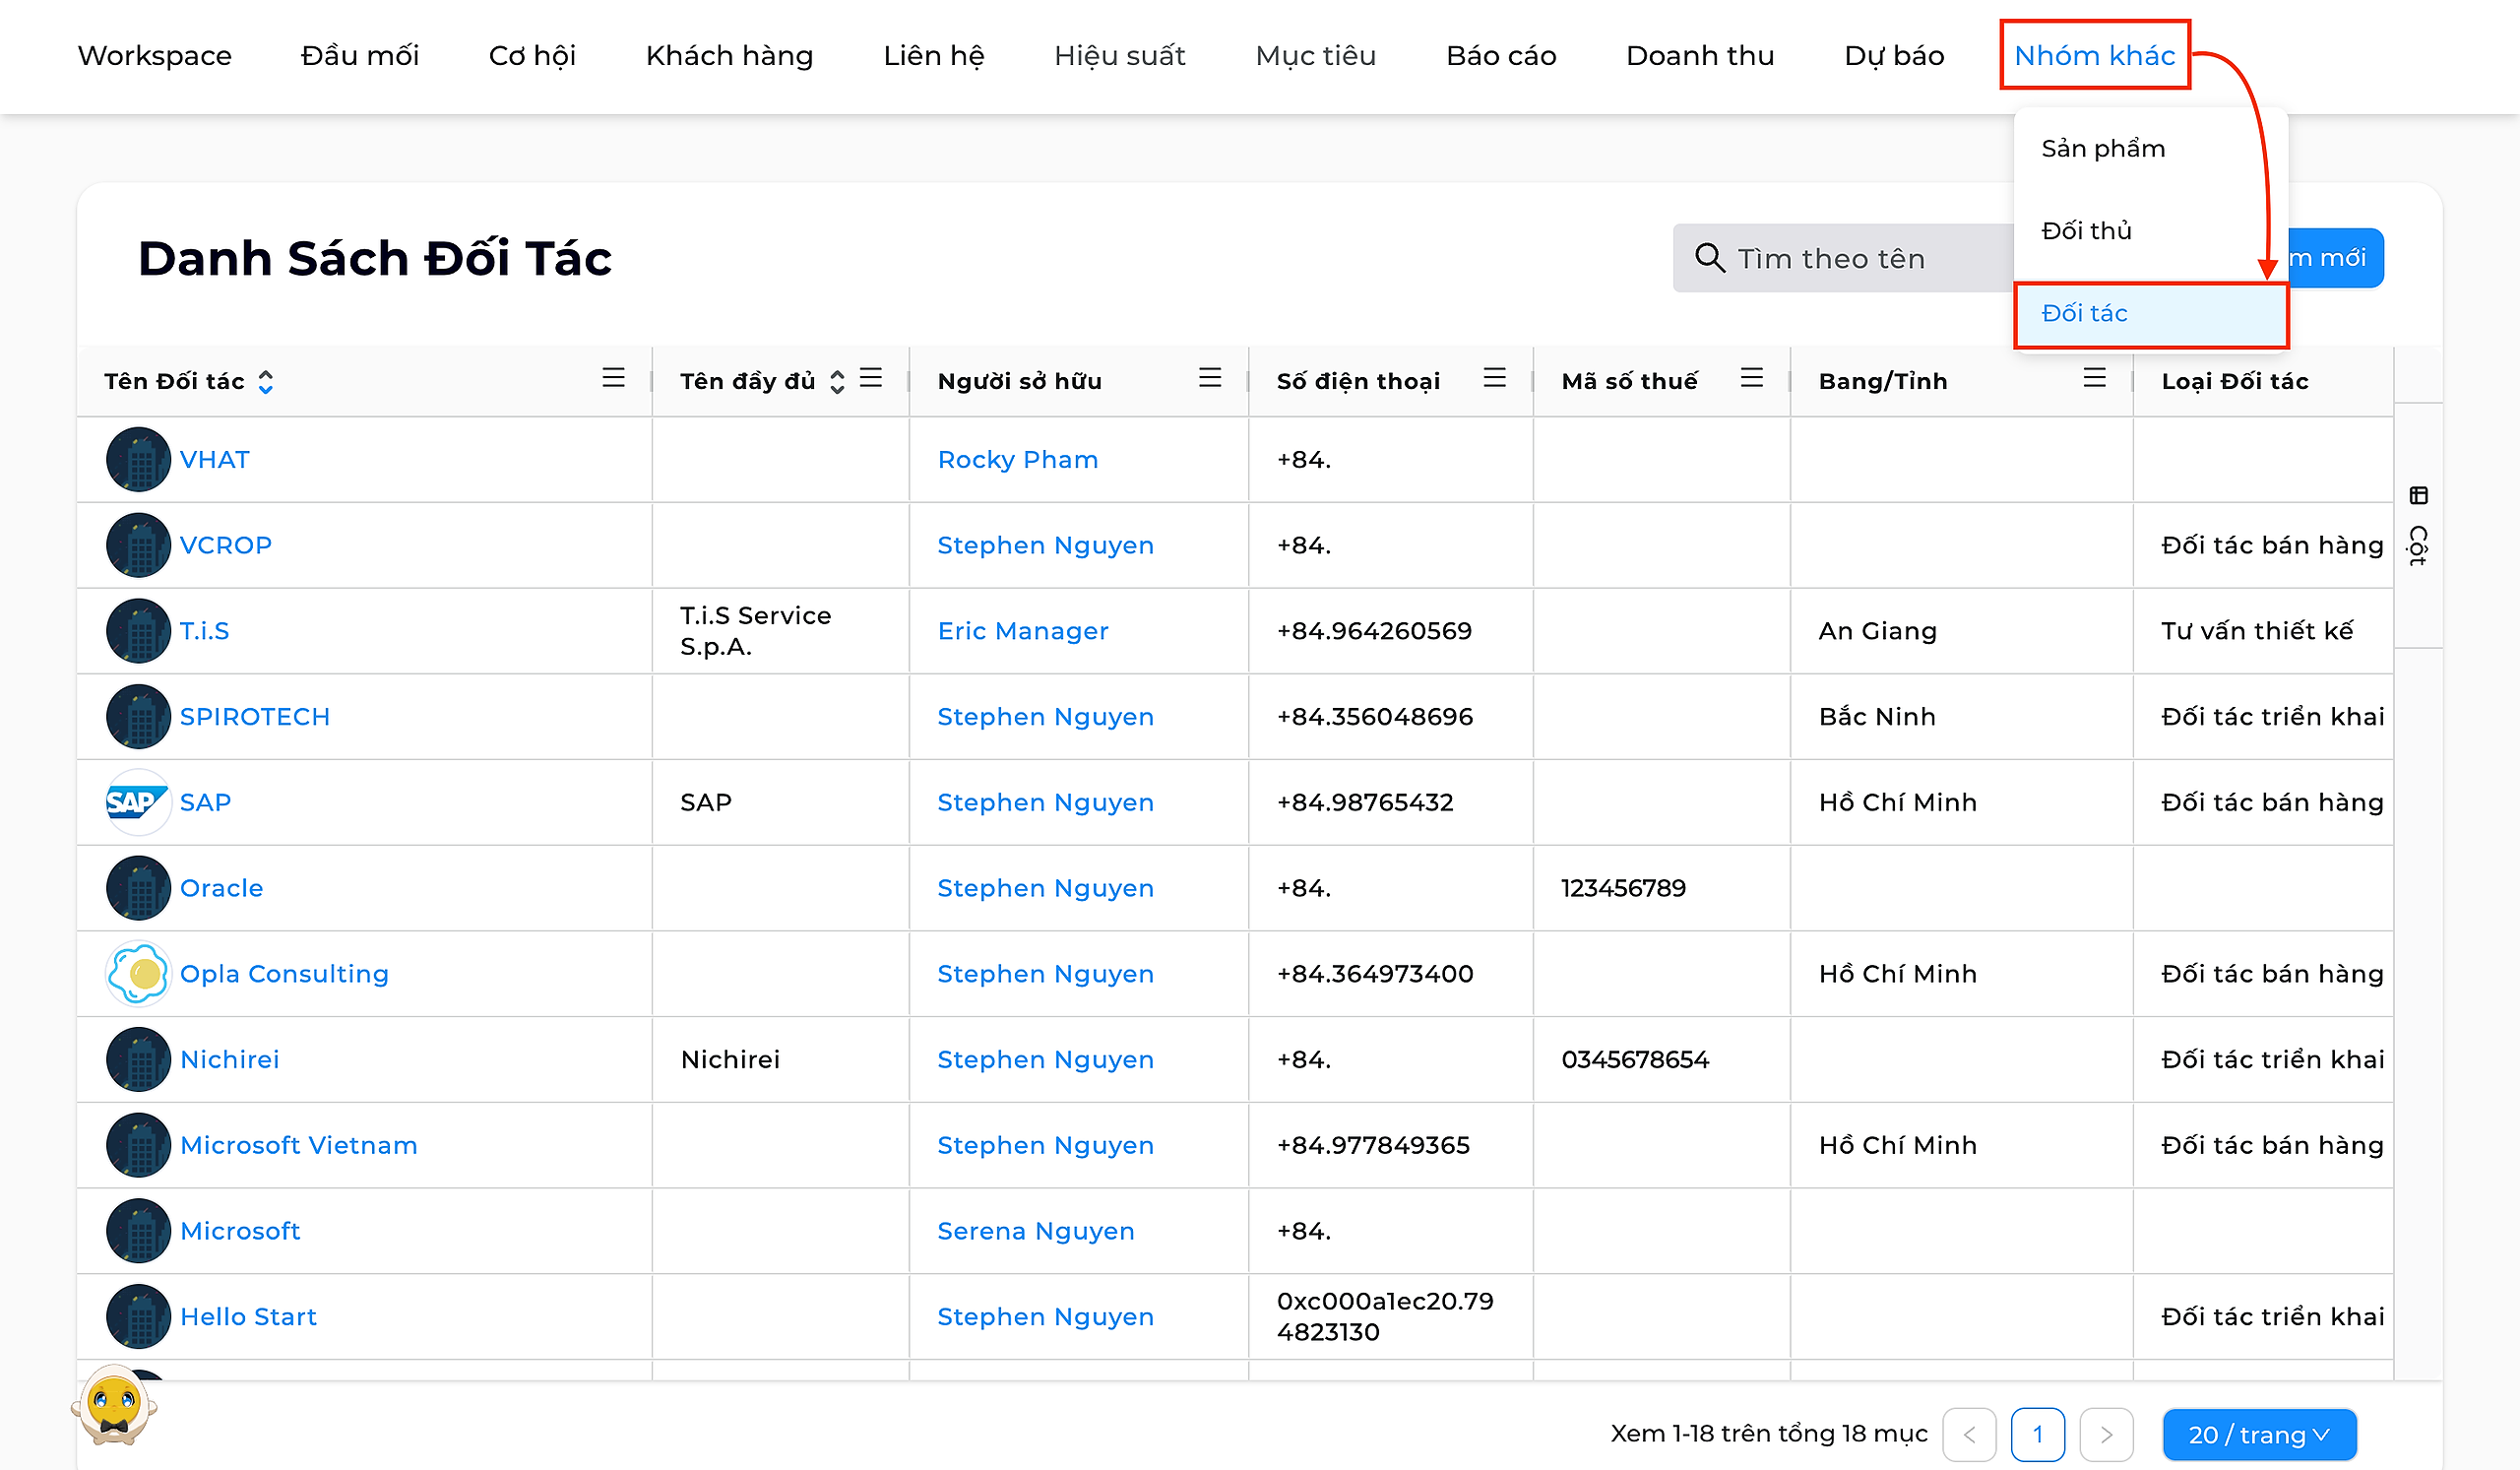Click the Microsoft Vietnam avatar
This screenshot has height=1470, width=2520.
(x=138, y=1145)
